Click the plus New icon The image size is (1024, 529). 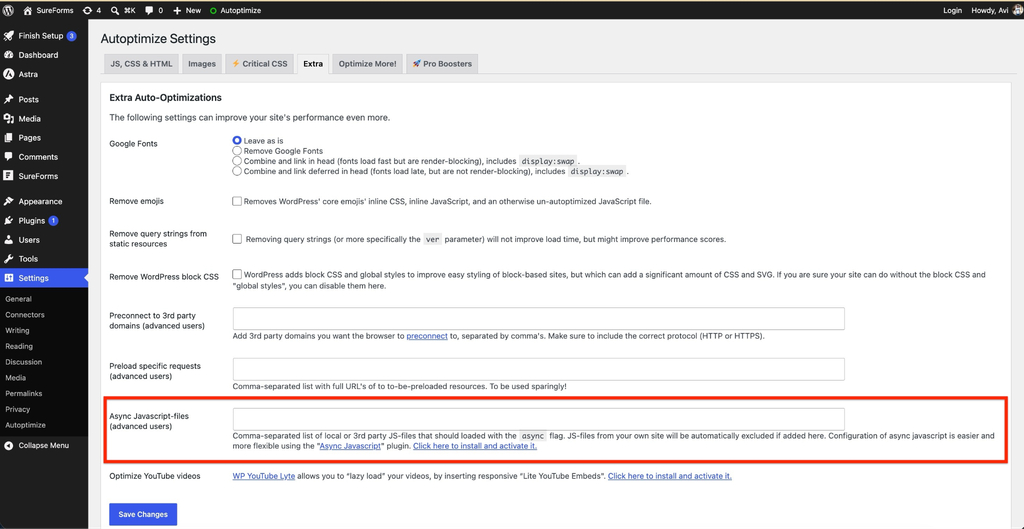tap(177, 10)
